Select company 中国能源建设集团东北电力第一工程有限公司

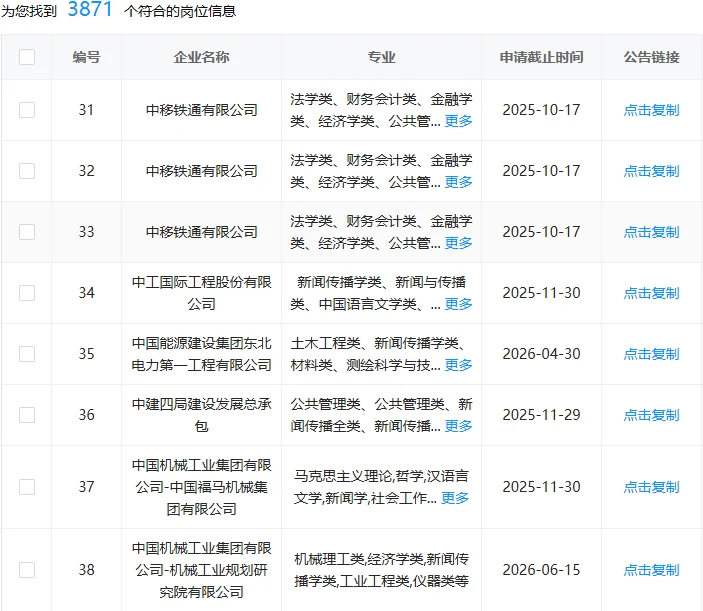coord(202,354)
